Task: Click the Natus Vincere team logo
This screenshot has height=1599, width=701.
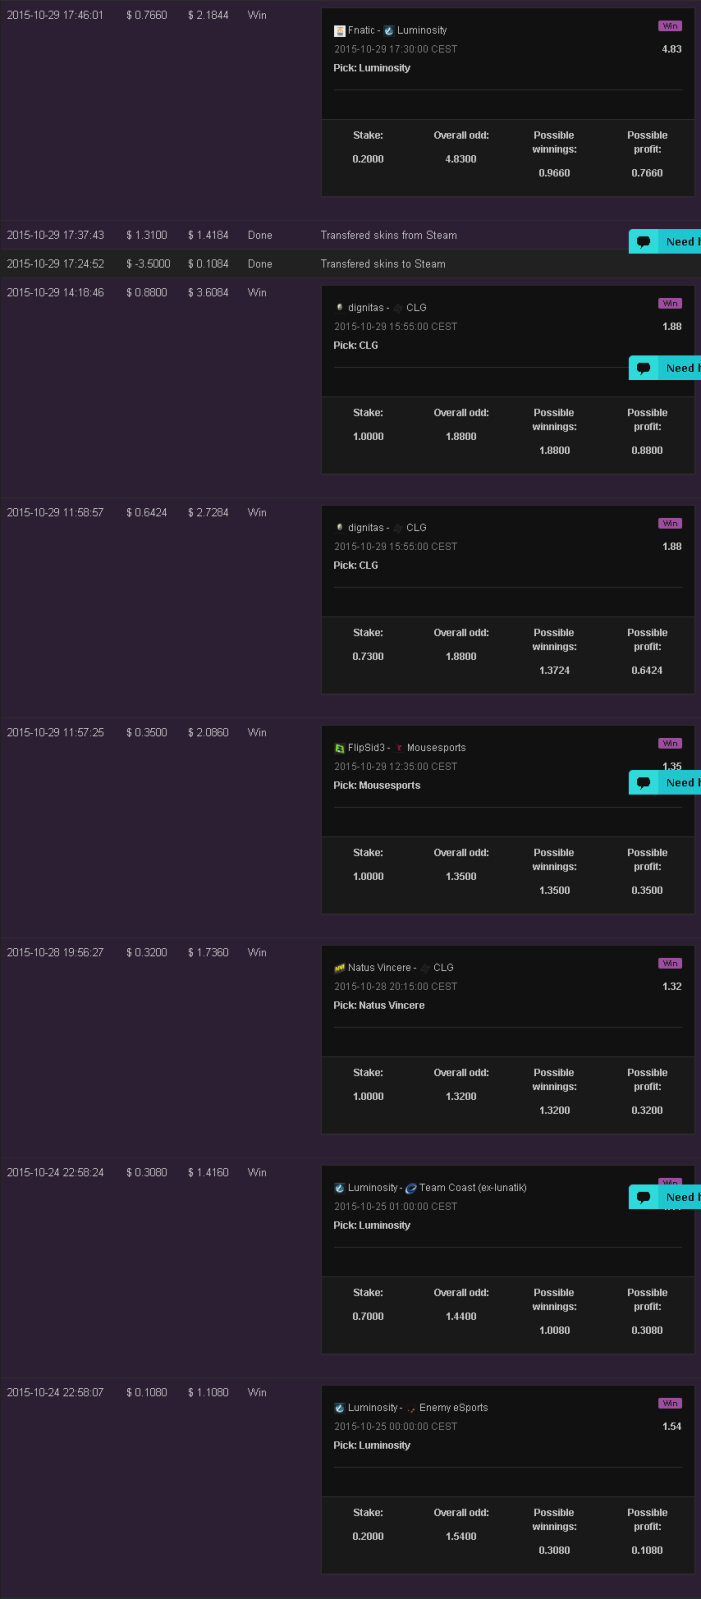Action: (x=339, y=968)
